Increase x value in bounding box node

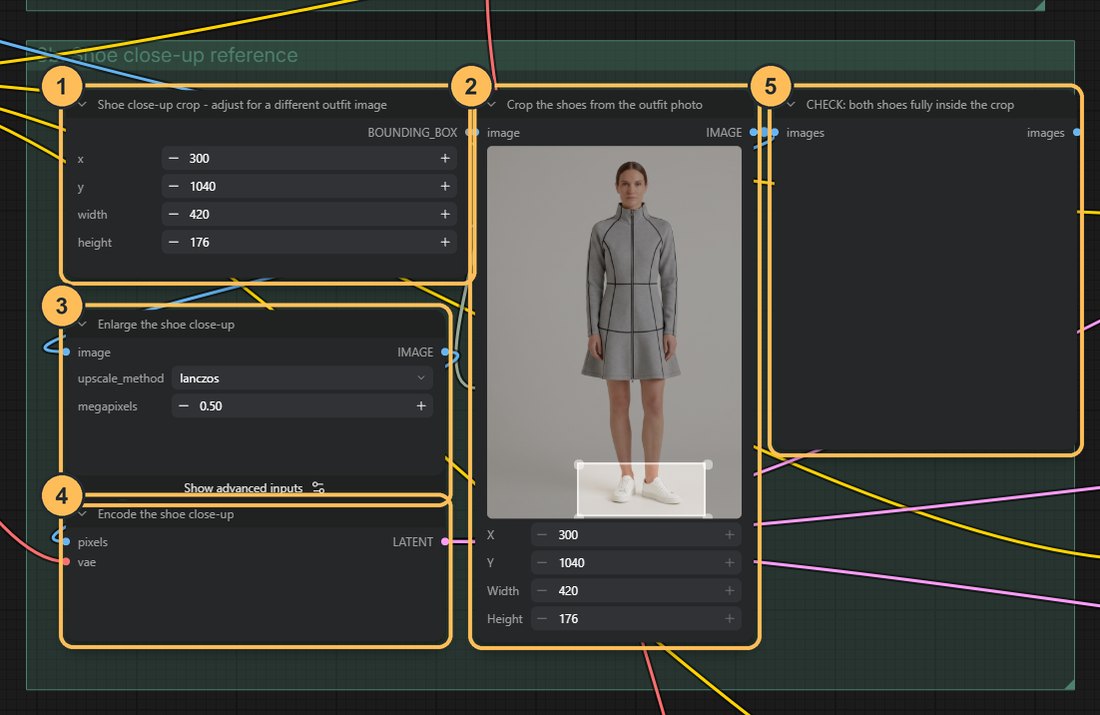point(445,159)
